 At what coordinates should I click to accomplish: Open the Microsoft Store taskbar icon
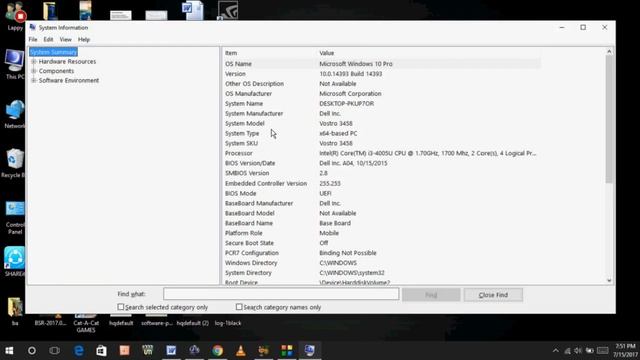point(101,351)
